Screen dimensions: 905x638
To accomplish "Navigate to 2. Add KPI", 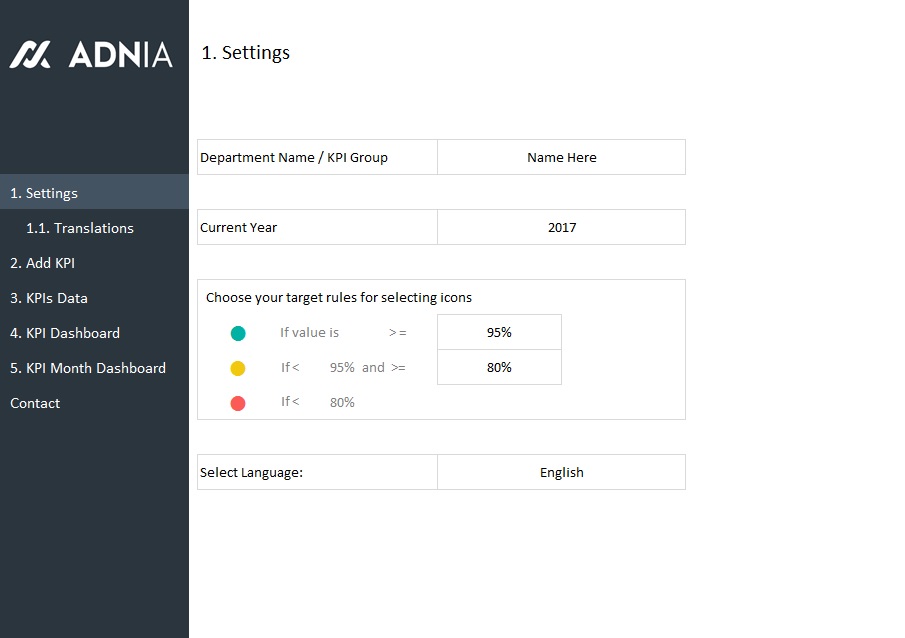I will coord(43,263).
